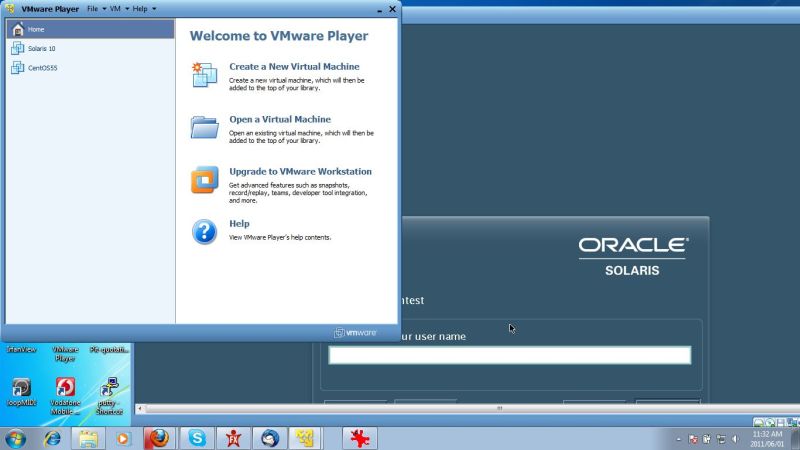Open Thunderbird from taskbar

[x=270, y=438]
